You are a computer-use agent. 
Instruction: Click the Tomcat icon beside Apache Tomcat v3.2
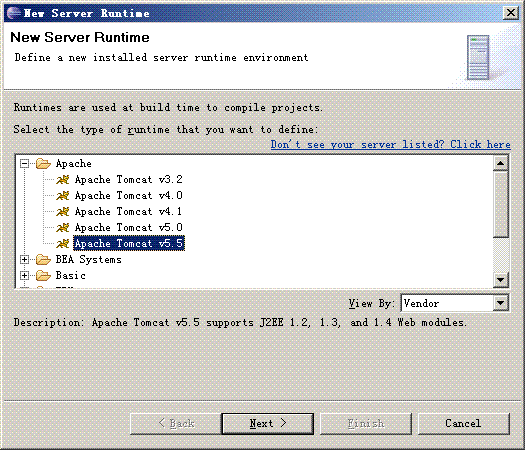[x=63, y=180]
